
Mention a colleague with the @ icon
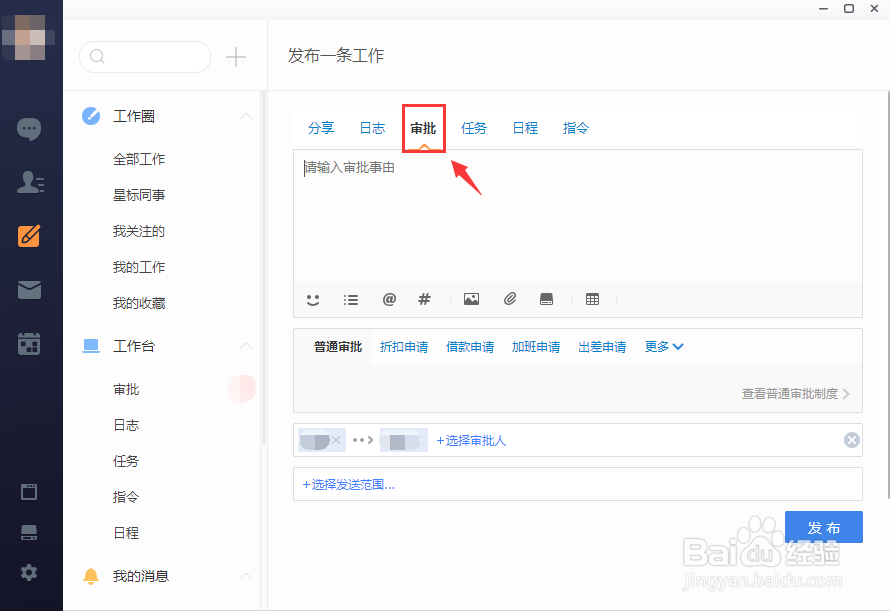(389, 299)
